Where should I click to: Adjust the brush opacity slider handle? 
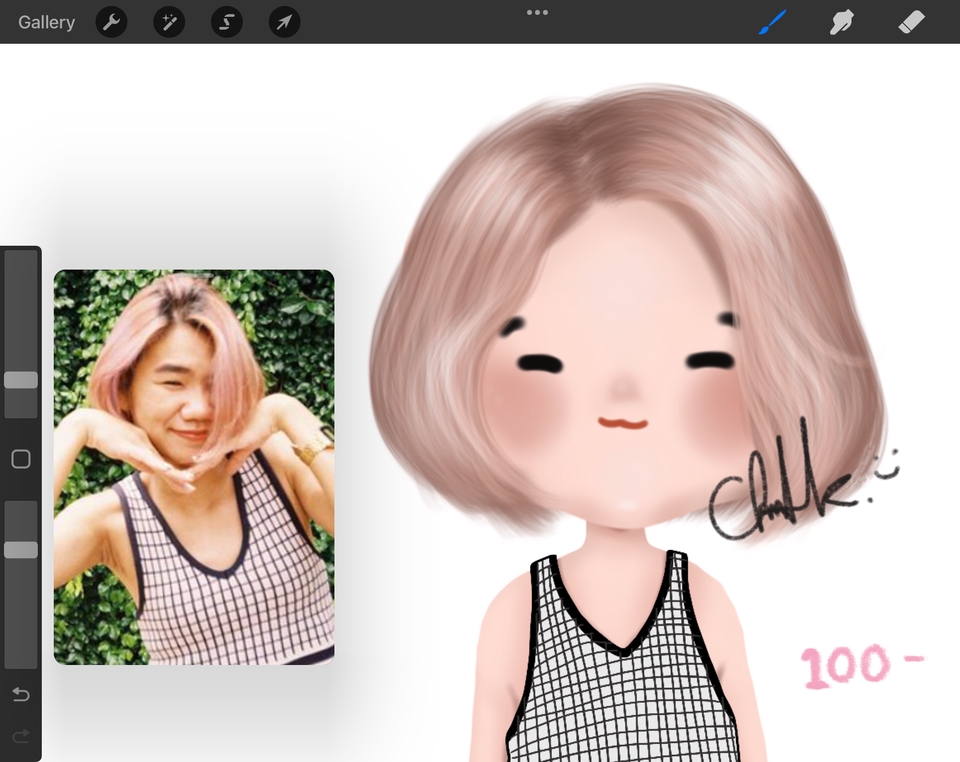21,550
